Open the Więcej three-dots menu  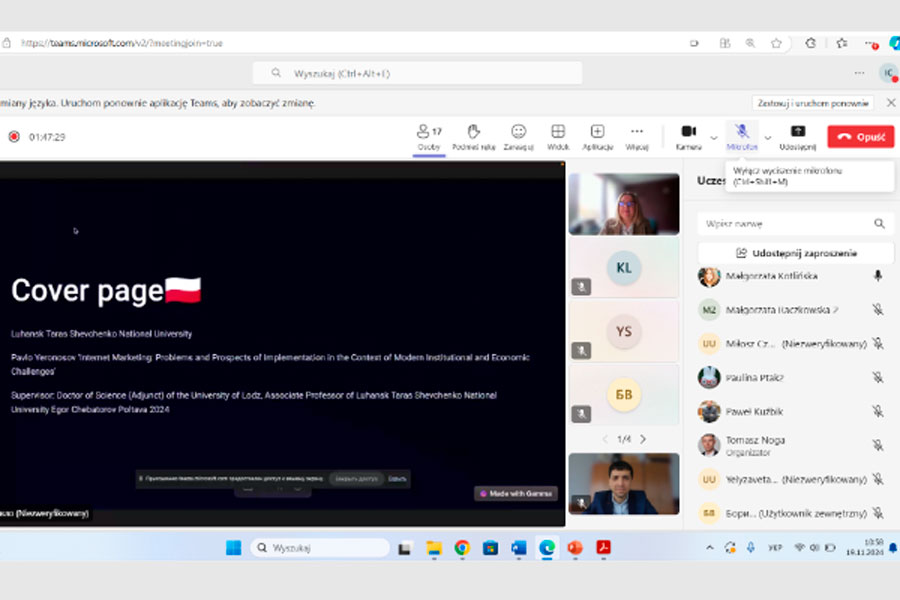(x=637, y=137)
